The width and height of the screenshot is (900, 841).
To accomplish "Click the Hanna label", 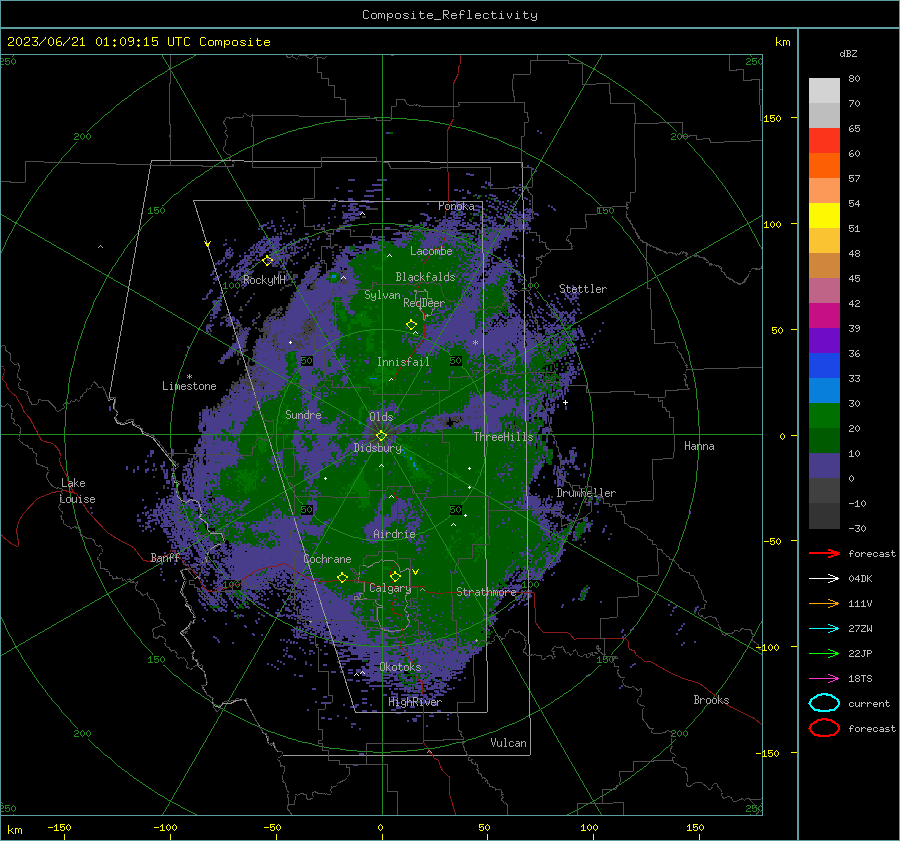I will [x=699, y=446].
